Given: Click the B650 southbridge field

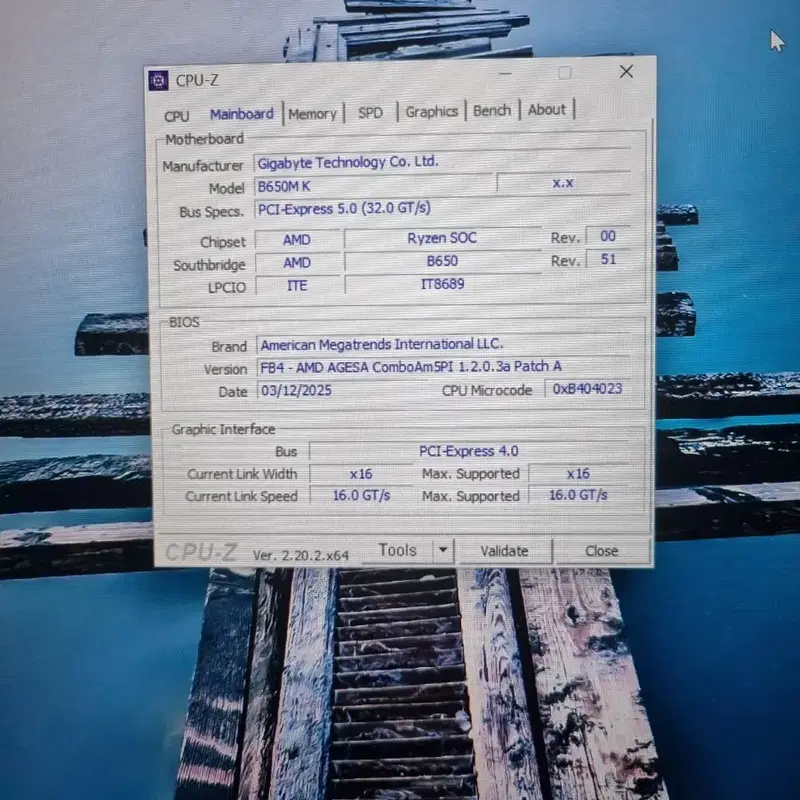Looking at the screenshot, I should (x=442, y=261).
